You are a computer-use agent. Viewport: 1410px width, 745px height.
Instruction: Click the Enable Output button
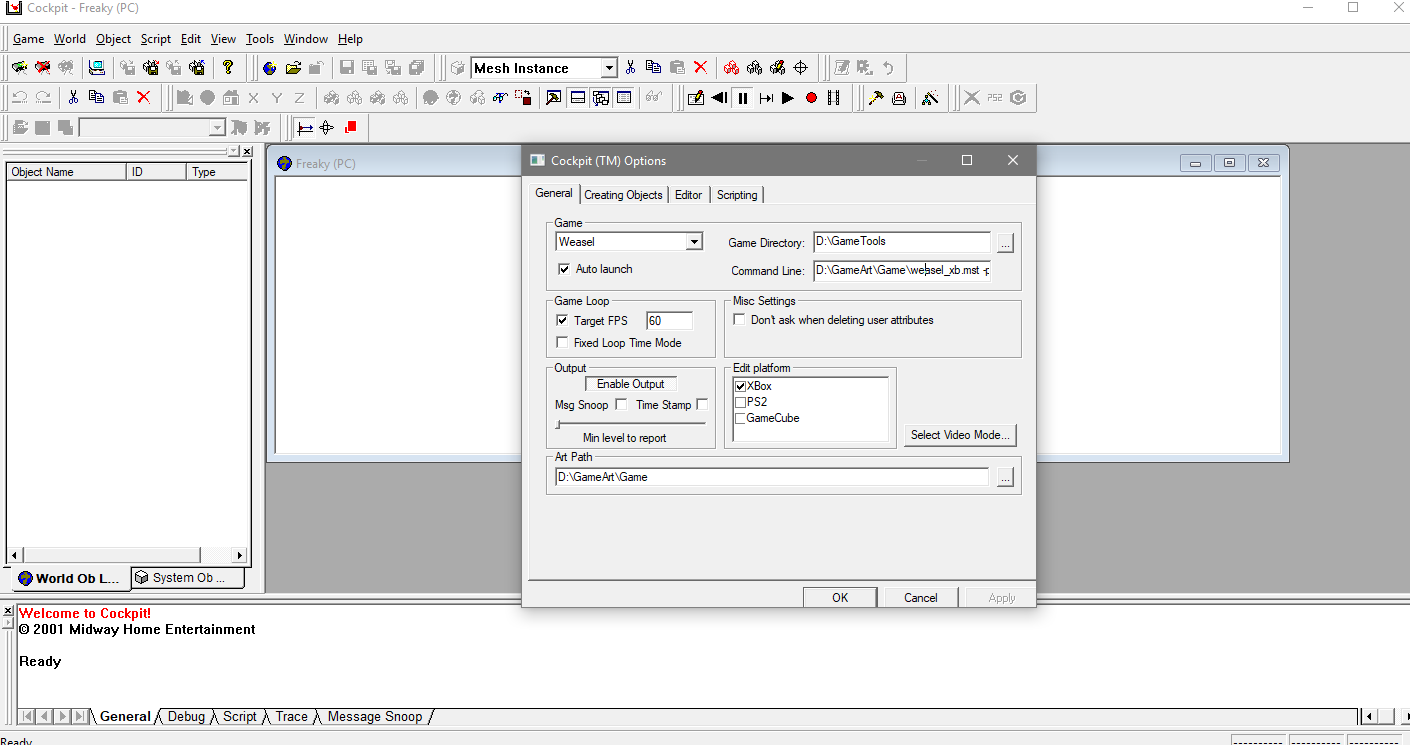[631, 384]
